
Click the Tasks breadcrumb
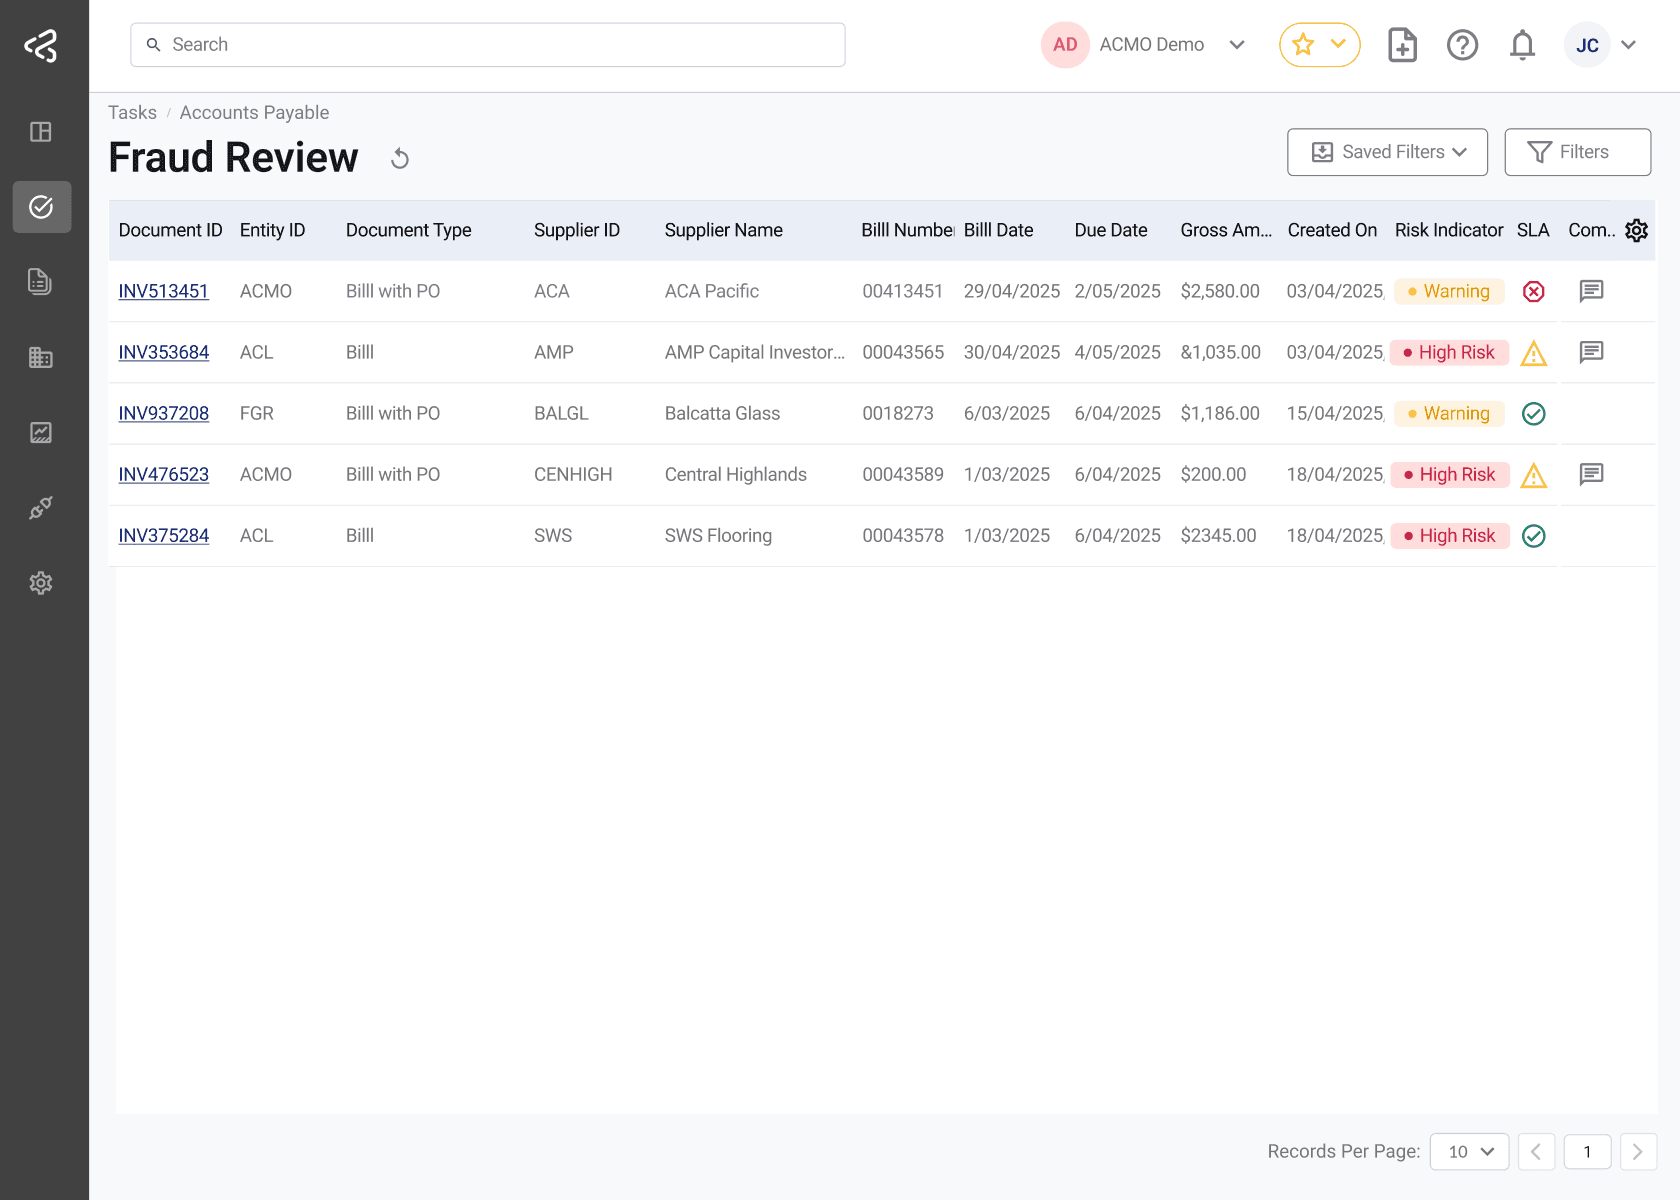tap(132, 113)
